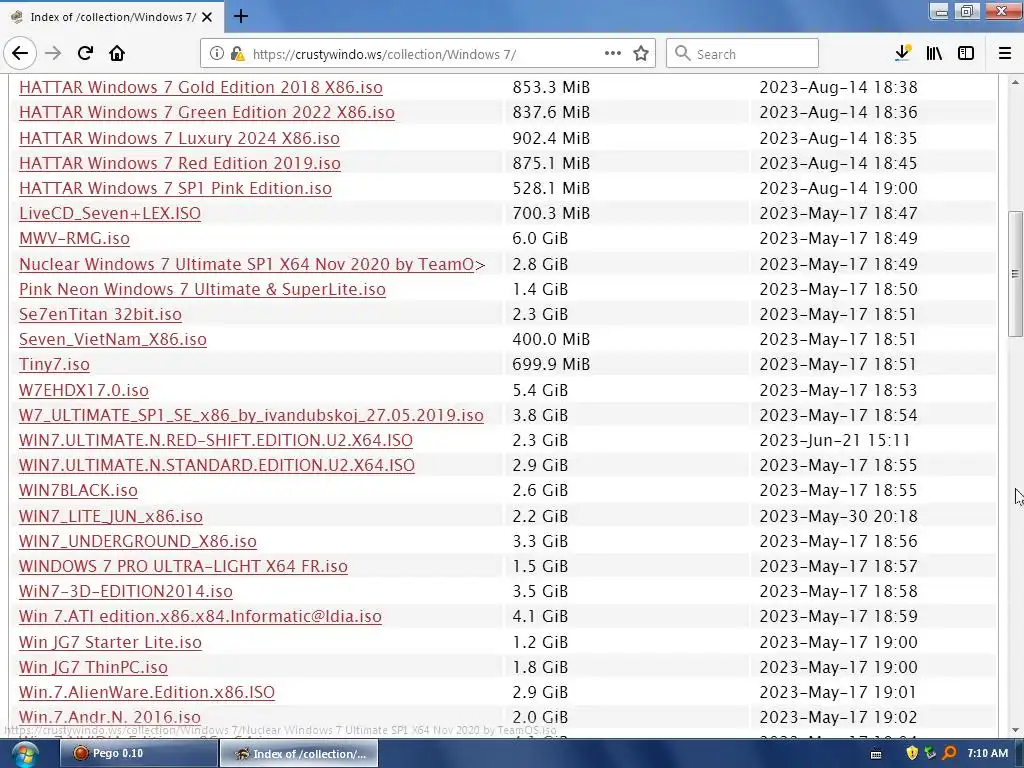Focus the Search box
1024x768 pixels.
[743, 54]
